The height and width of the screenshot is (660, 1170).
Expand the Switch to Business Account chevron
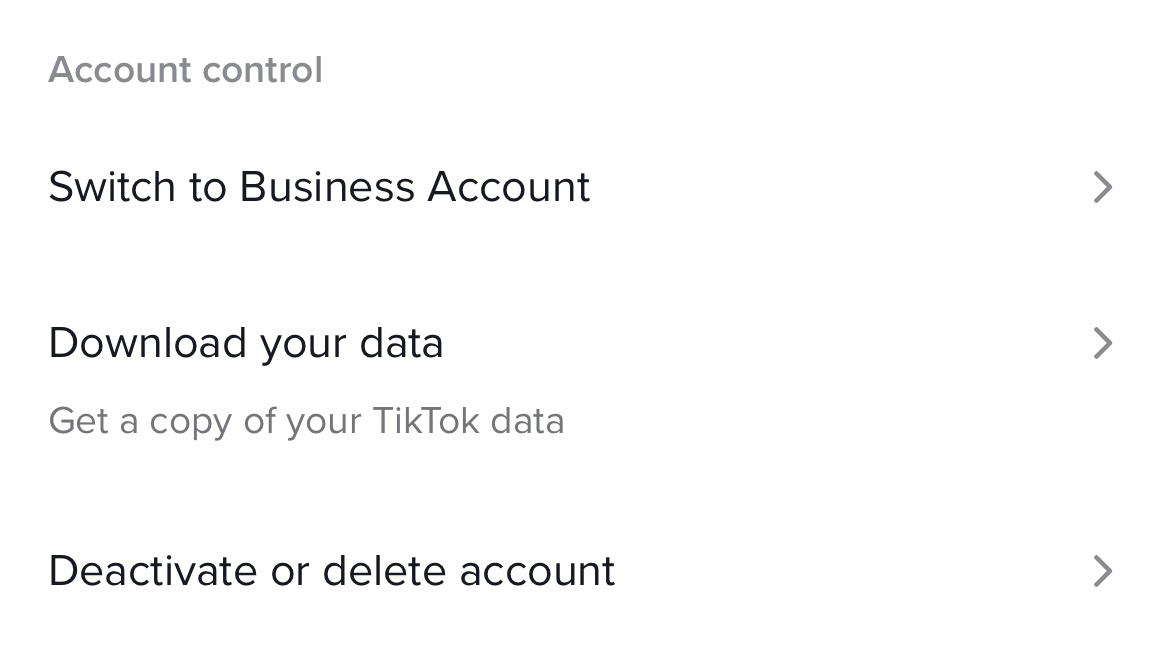(1103, 187)
